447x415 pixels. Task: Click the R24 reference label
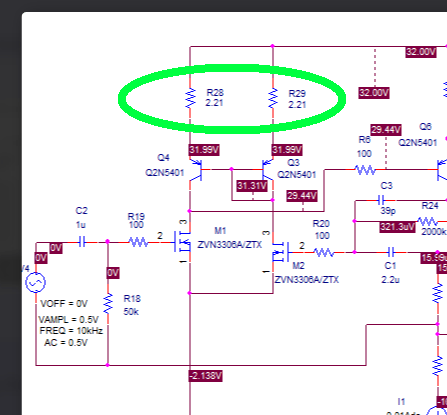point(430,206)
